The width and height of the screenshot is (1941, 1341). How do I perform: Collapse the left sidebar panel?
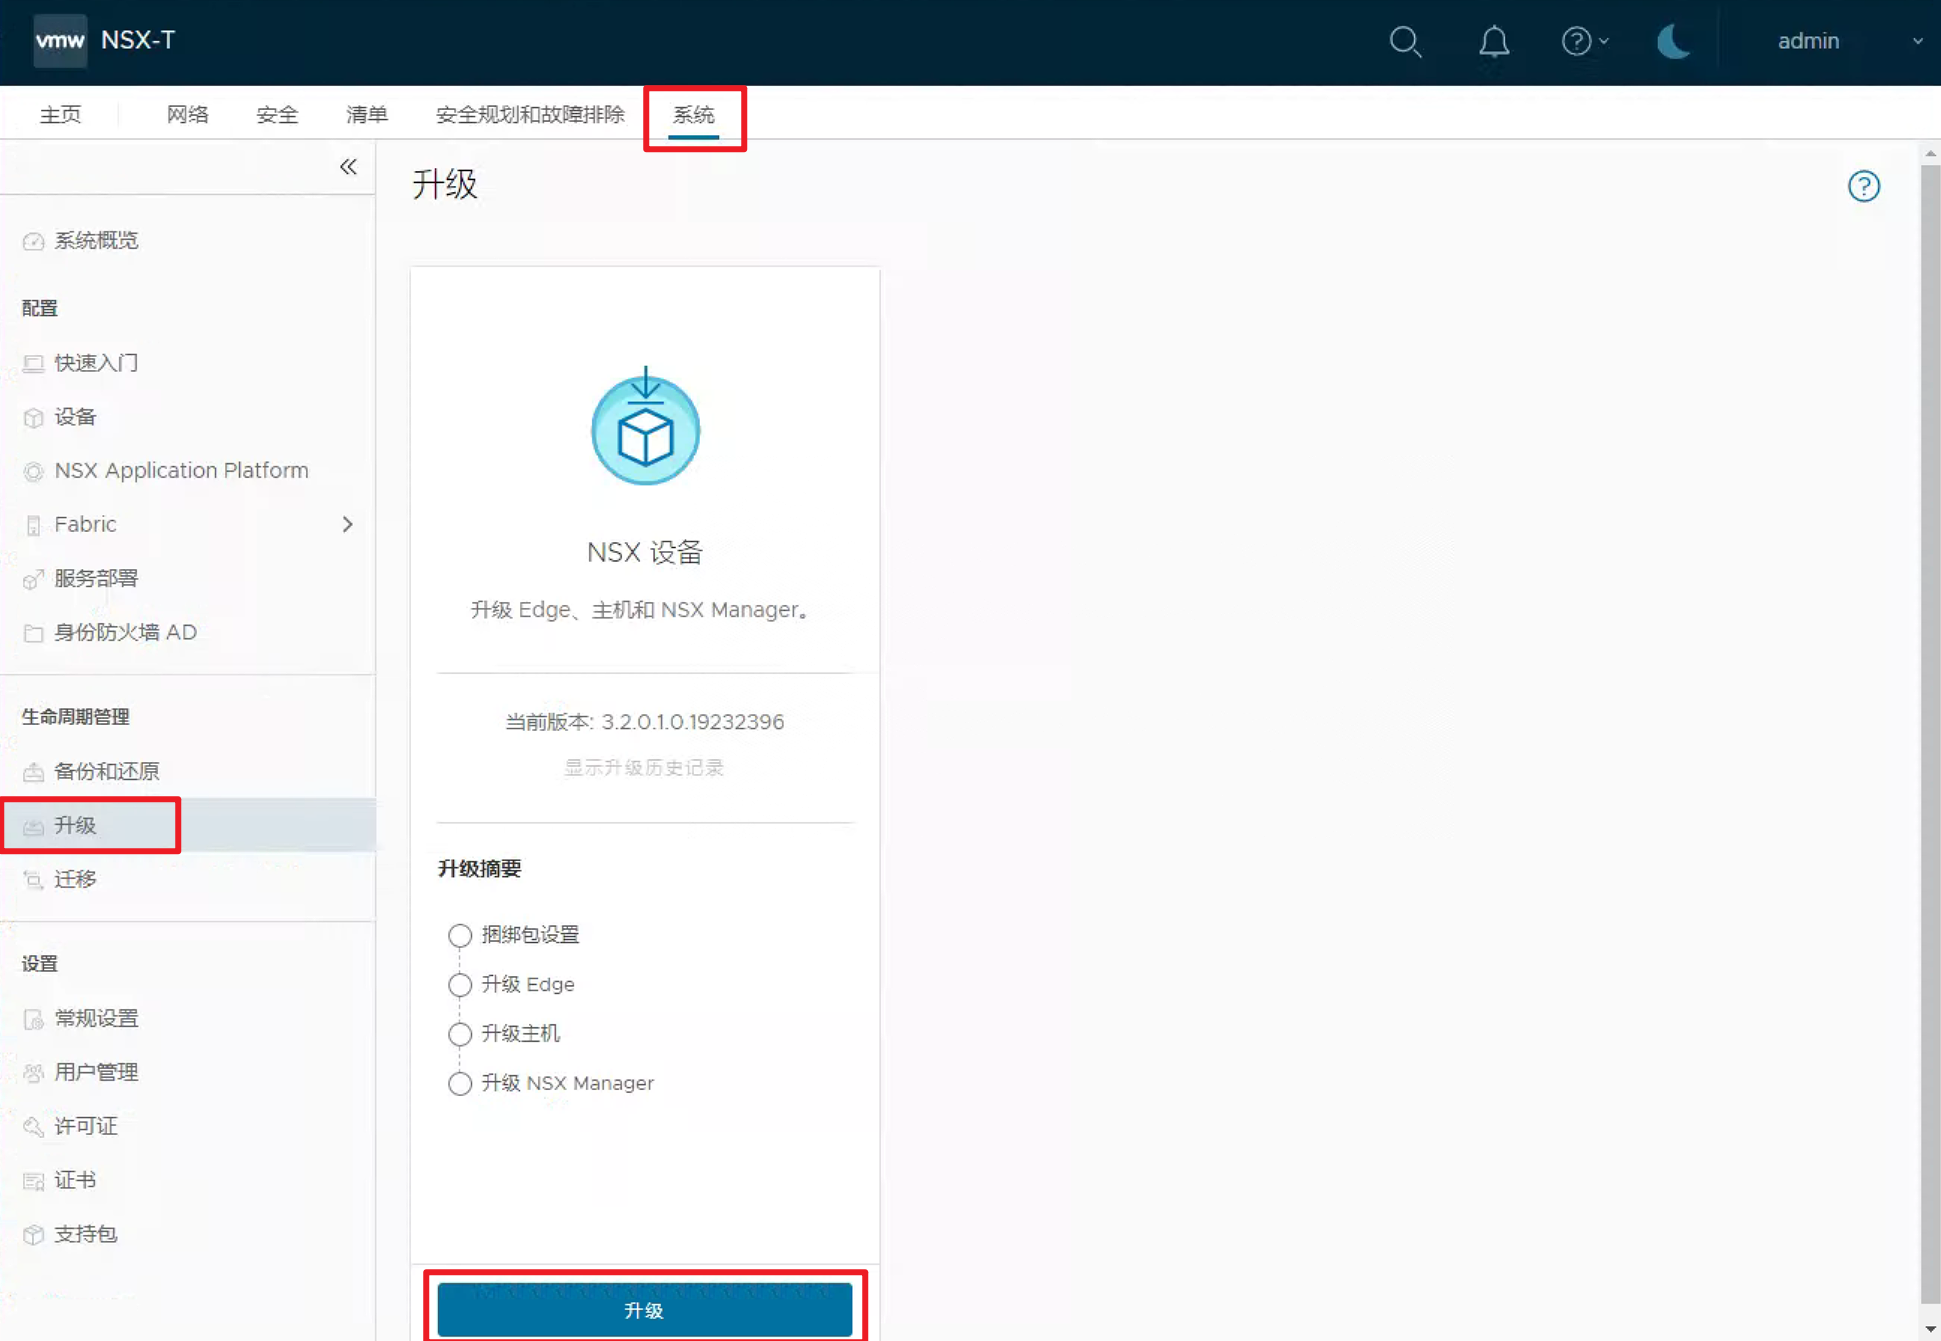point(348,167)
